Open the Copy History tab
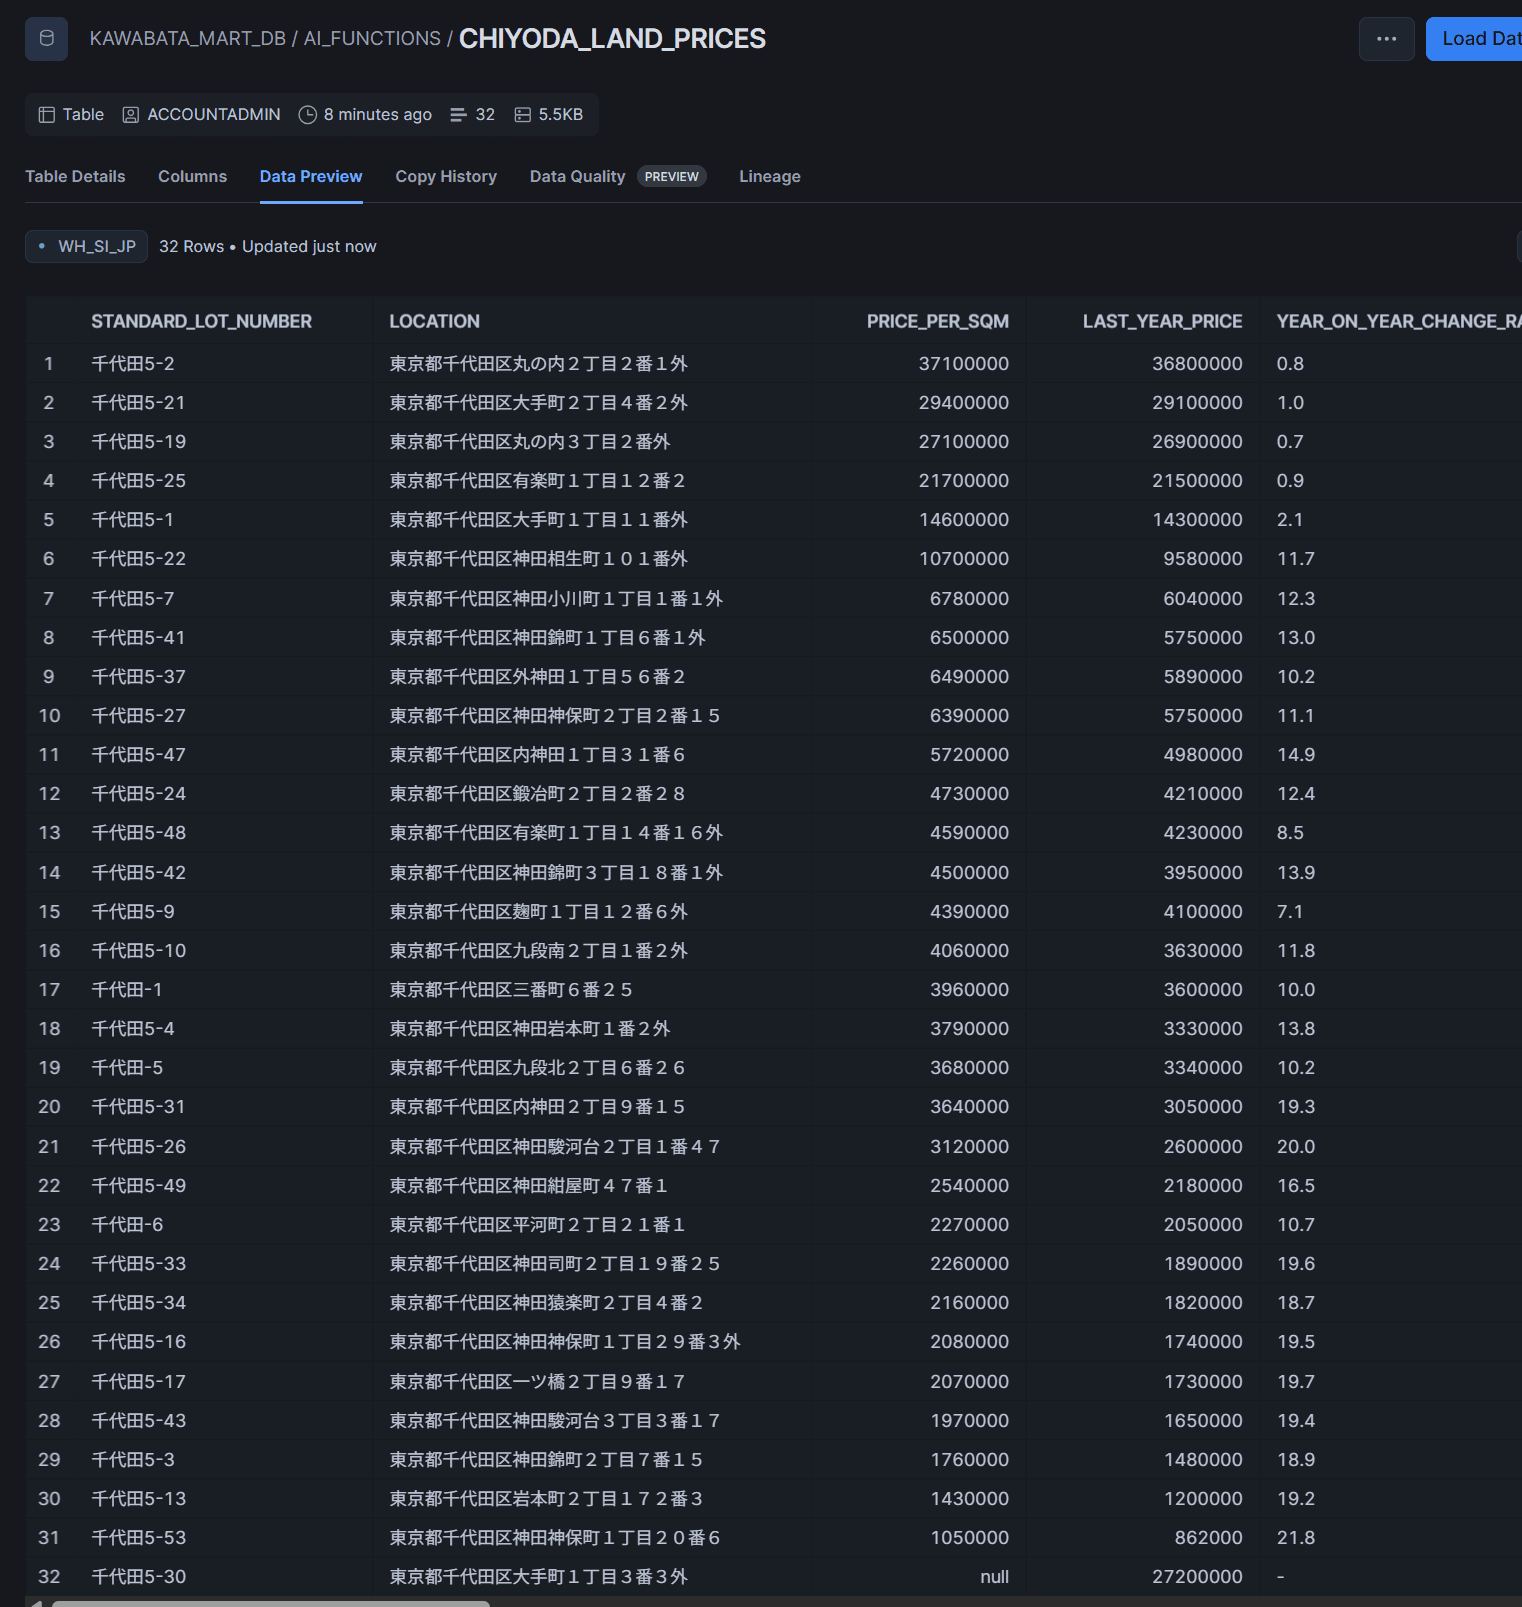 point(446,176)
